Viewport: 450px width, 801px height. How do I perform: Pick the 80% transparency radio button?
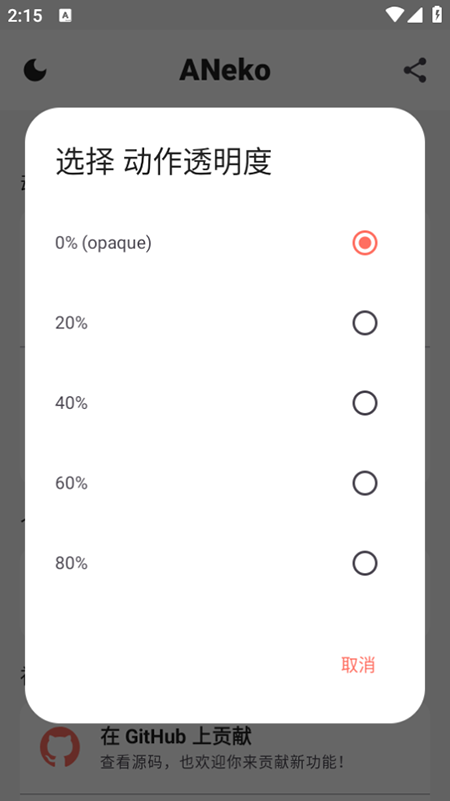tap(365, 563)
